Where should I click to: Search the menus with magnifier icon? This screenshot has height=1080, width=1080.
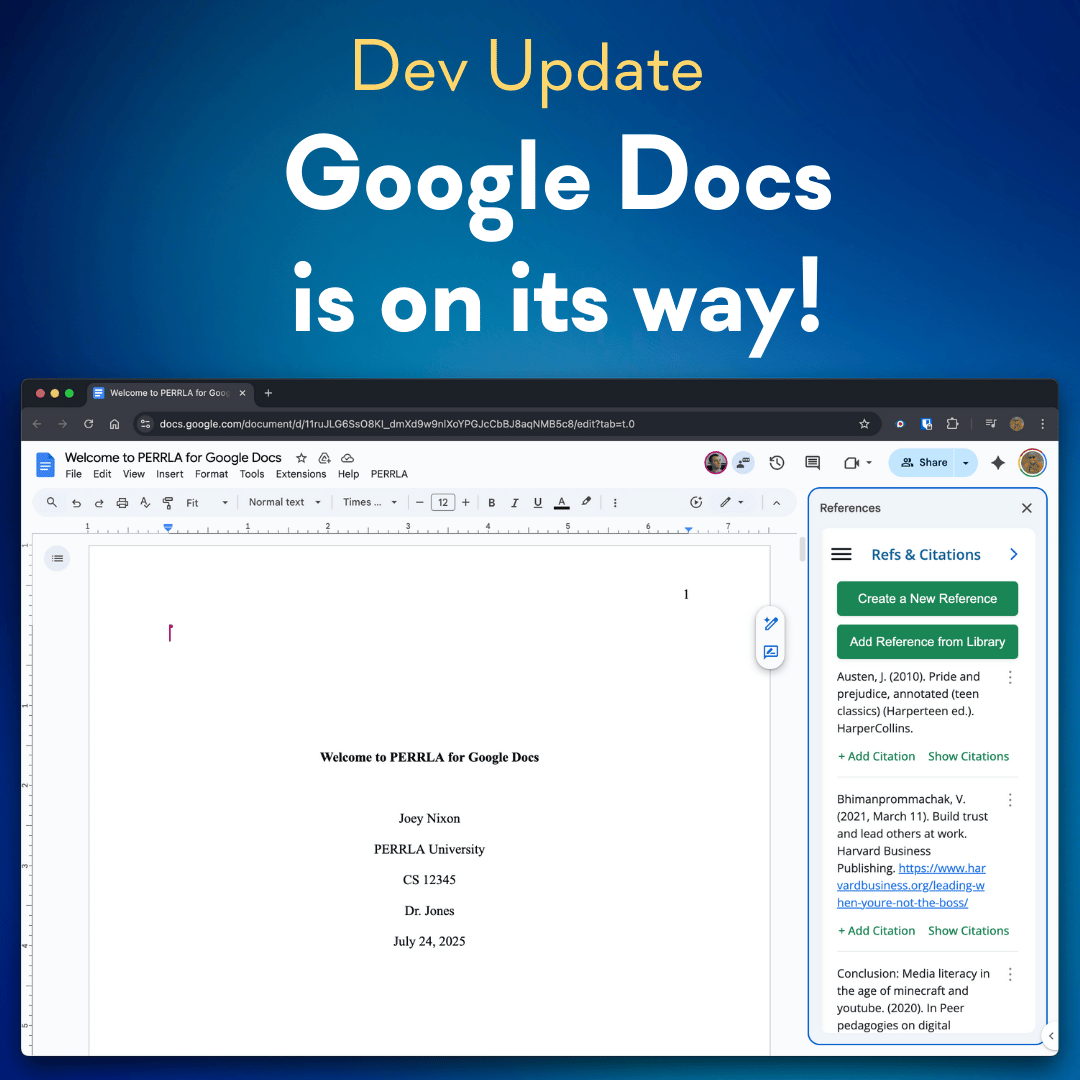pyautogui.click(x=52, y=503)
